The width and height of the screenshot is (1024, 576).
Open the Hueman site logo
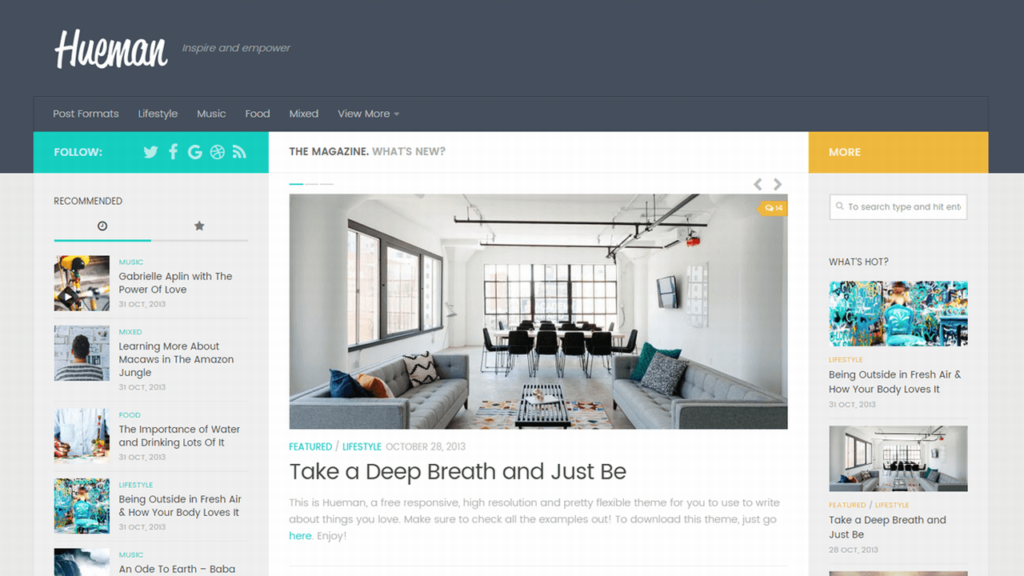pos(111,49)
